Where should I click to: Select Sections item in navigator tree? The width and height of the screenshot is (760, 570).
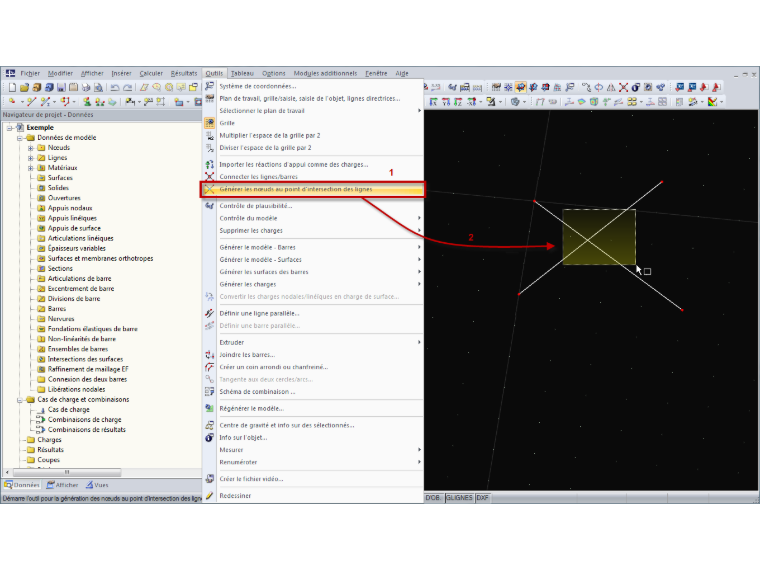click(60, 269)
